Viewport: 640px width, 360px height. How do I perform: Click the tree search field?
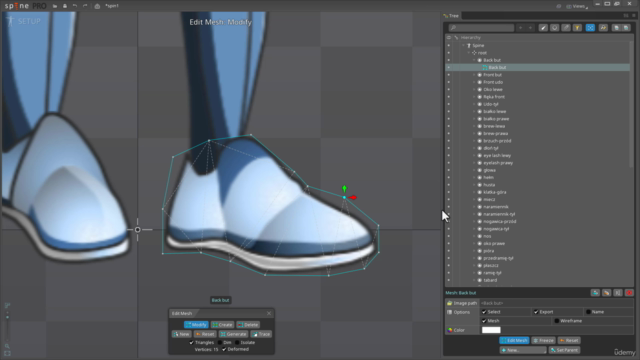coord(481,27)
